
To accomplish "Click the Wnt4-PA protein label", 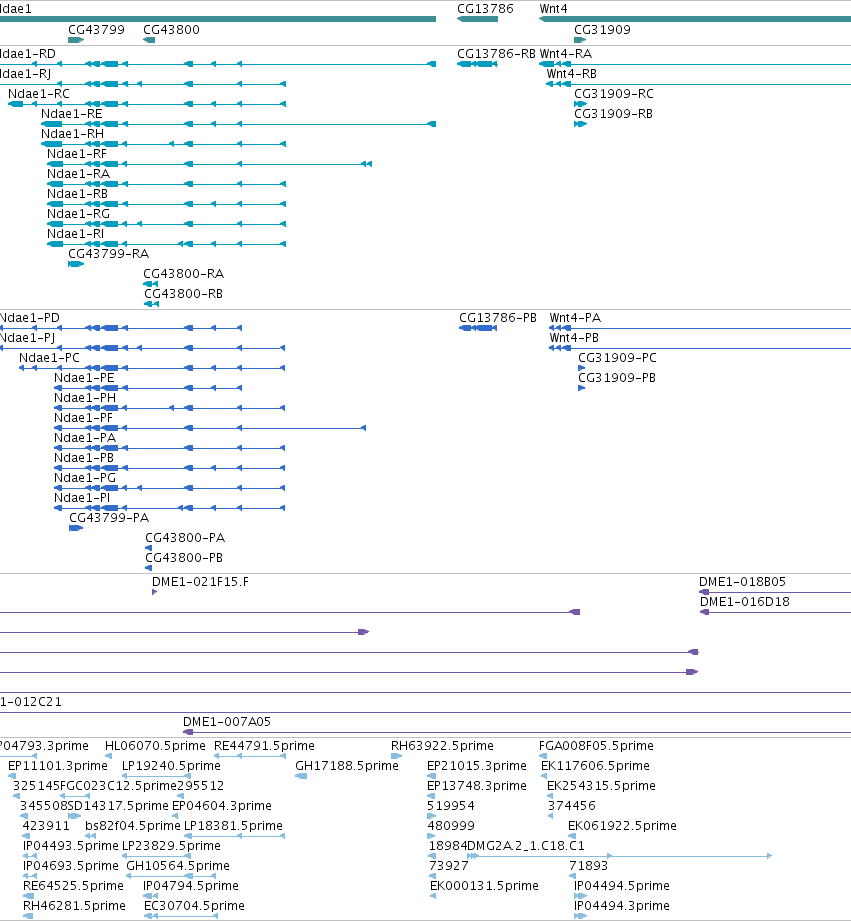I will pos(575,317).
